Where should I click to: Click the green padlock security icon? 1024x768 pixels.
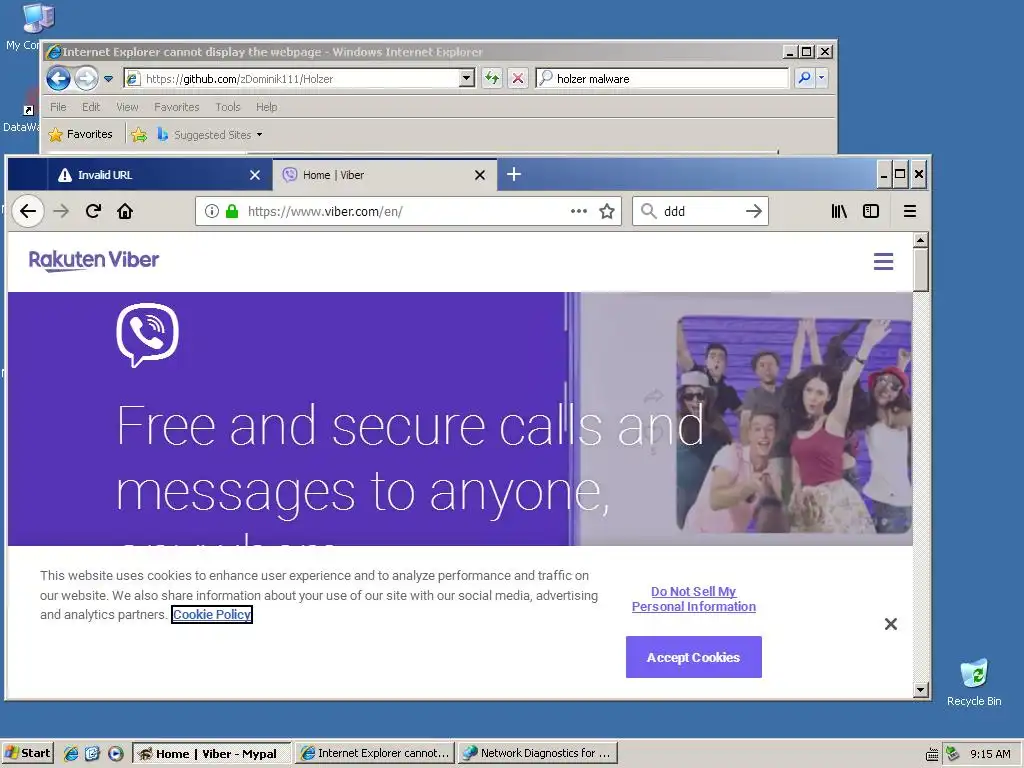[231, 211]
